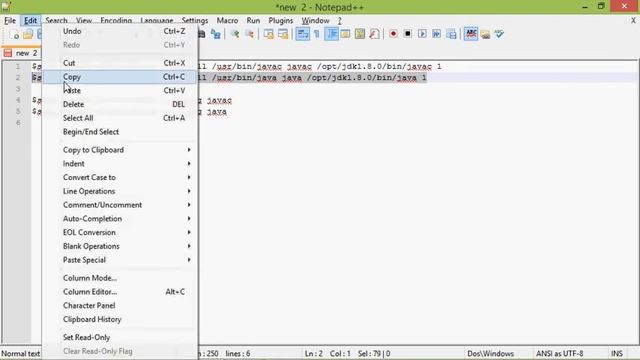The image size is (640, 360).
Task: Click the toolbar icon right of ABC
Action: click(485, 34)
